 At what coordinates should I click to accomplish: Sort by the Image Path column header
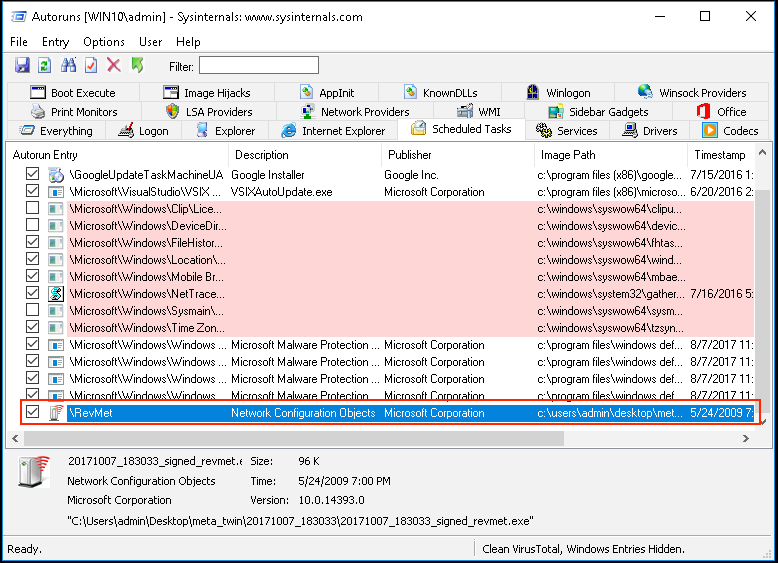point(568,155)
